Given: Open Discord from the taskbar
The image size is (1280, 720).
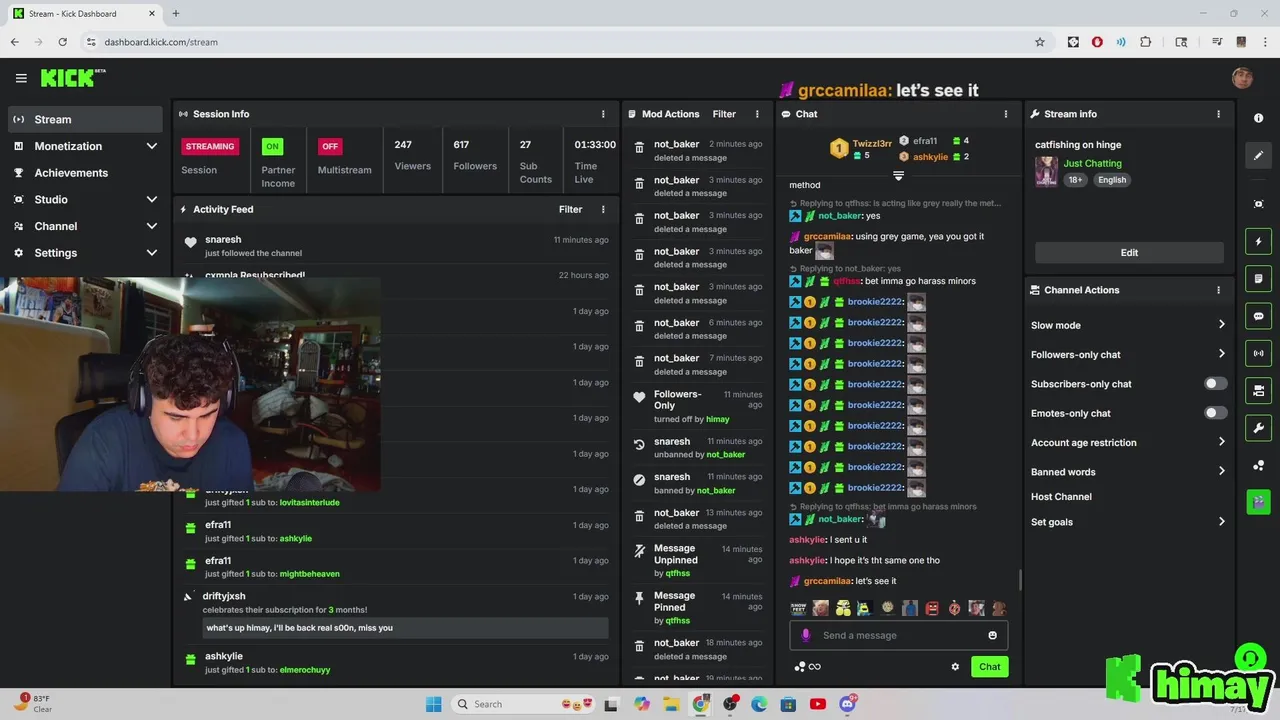Looking at the screenshot, I should pyautogui.click(x=847, y=704).
